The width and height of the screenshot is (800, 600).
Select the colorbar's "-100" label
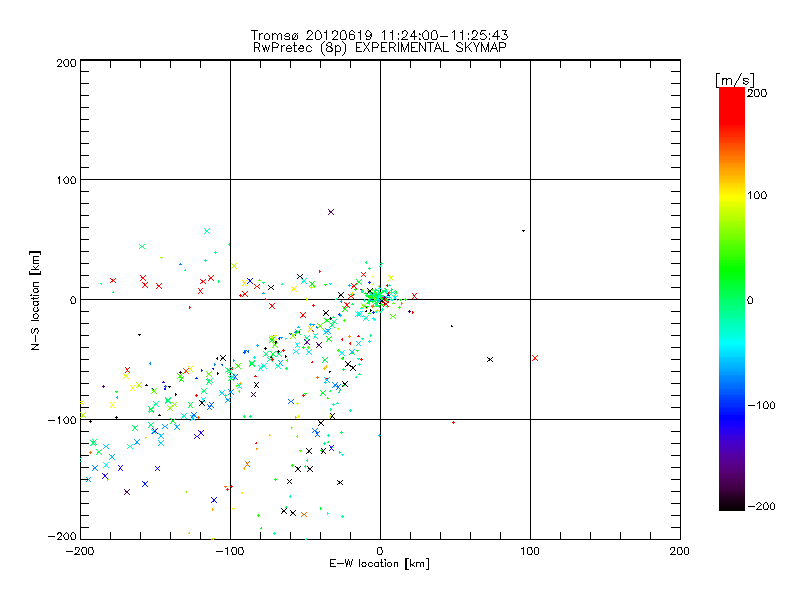tap(761, 405)
